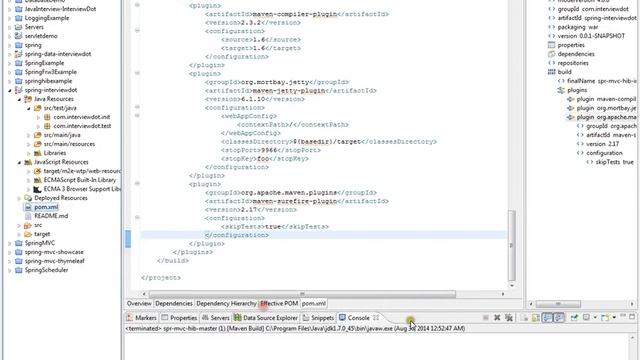Collapse the maven-surefire plugin fold marker
640x360 pixels.
coord(137,184)
